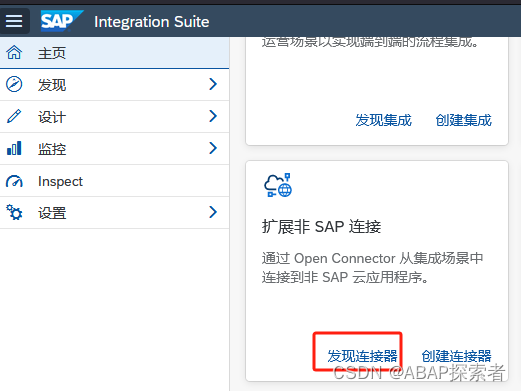Click the compass icon beside 发现
Viewport: 521px width, 391px height.
point(14,84)
